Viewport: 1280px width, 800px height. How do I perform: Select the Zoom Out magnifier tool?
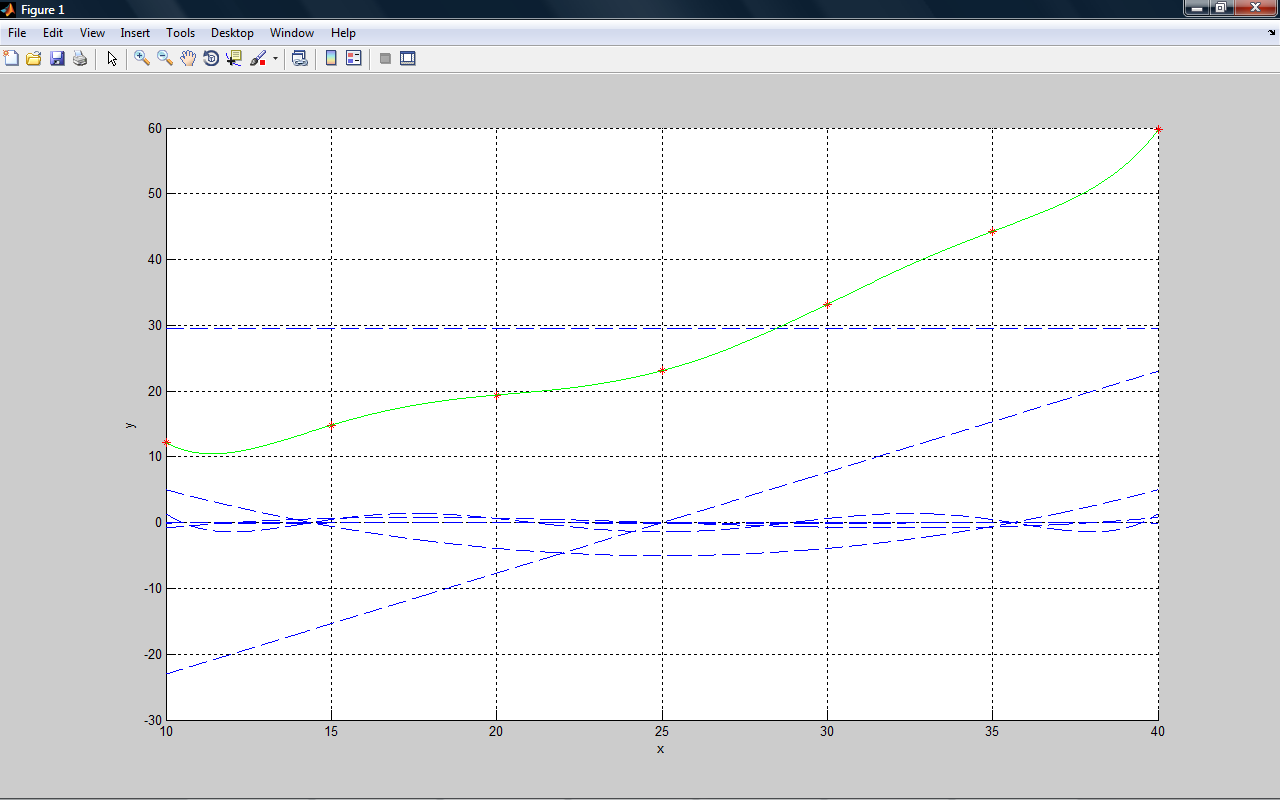click(x=165, y=59)
